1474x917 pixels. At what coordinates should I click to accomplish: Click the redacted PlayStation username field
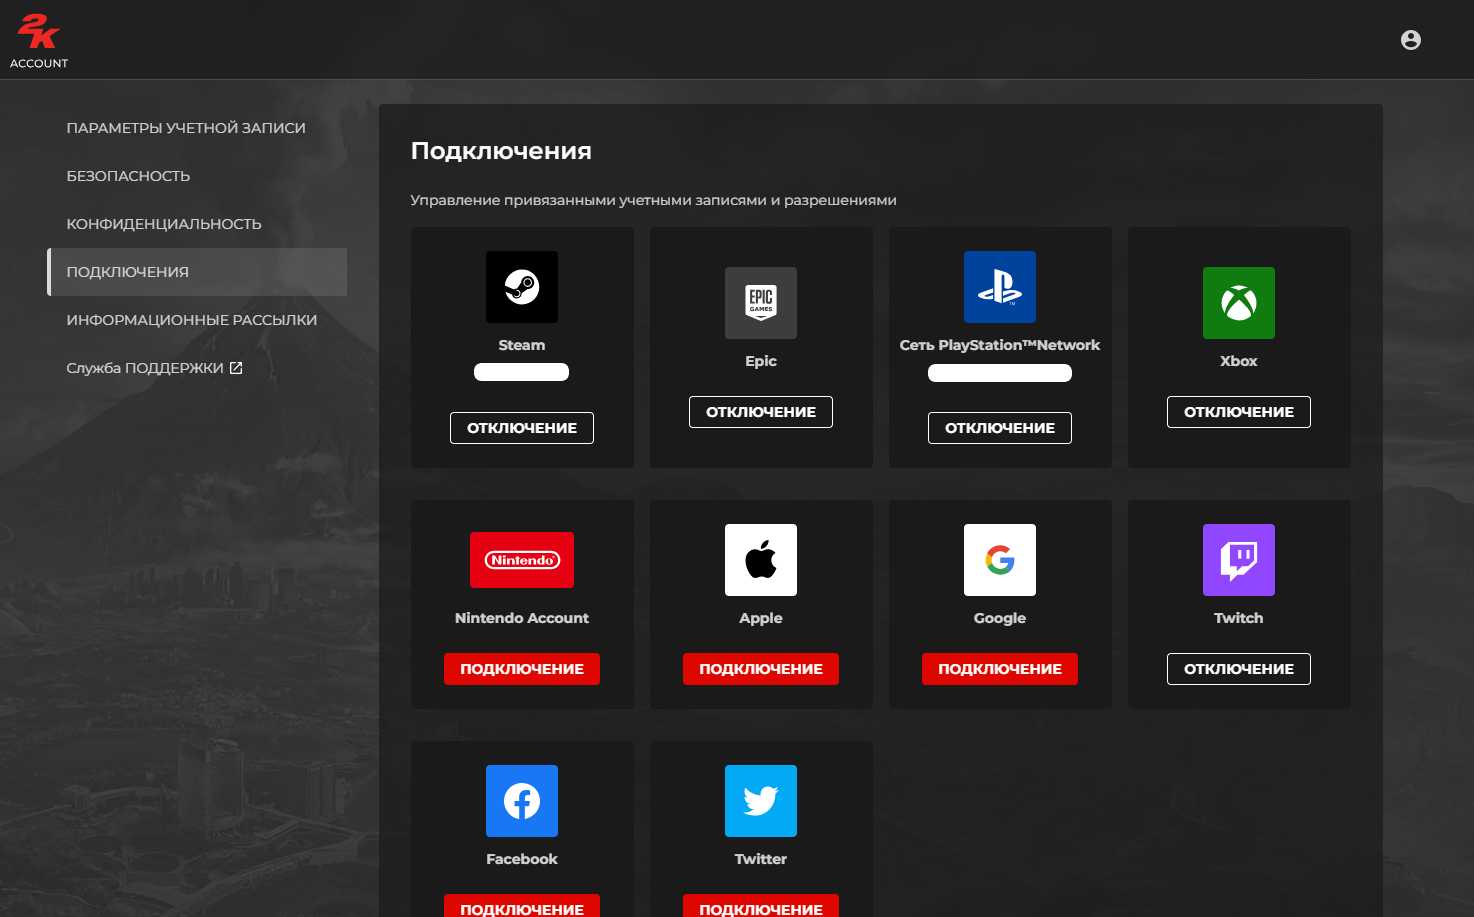coord(1000,373)
